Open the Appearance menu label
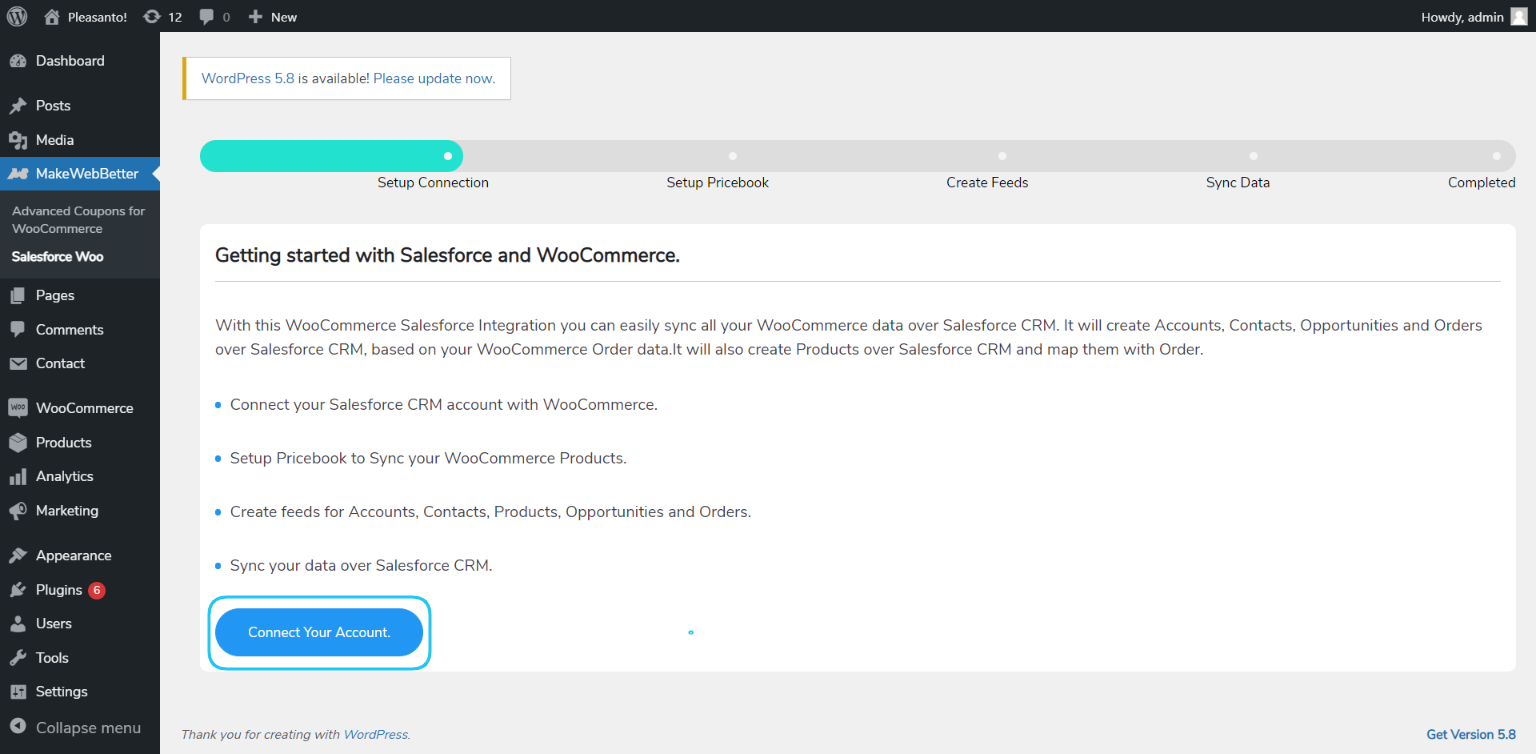 [73, 555]
